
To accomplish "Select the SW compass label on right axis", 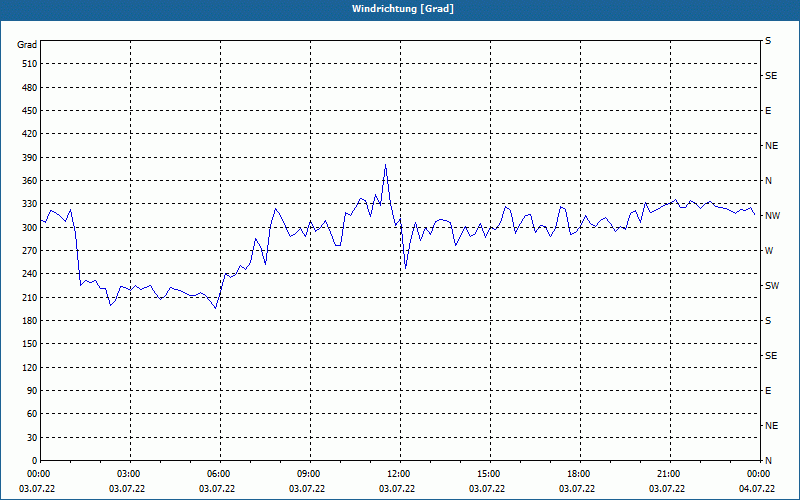I will (x=772, y=286).
